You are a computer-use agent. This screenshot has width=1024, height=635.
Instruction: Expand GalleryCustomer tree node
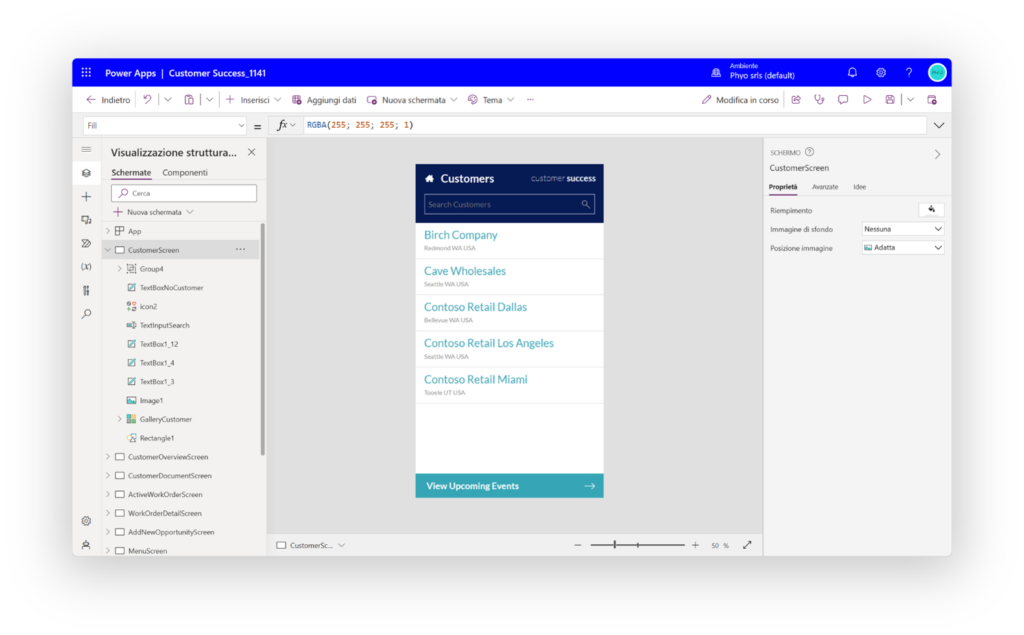(x=119, y=419)
